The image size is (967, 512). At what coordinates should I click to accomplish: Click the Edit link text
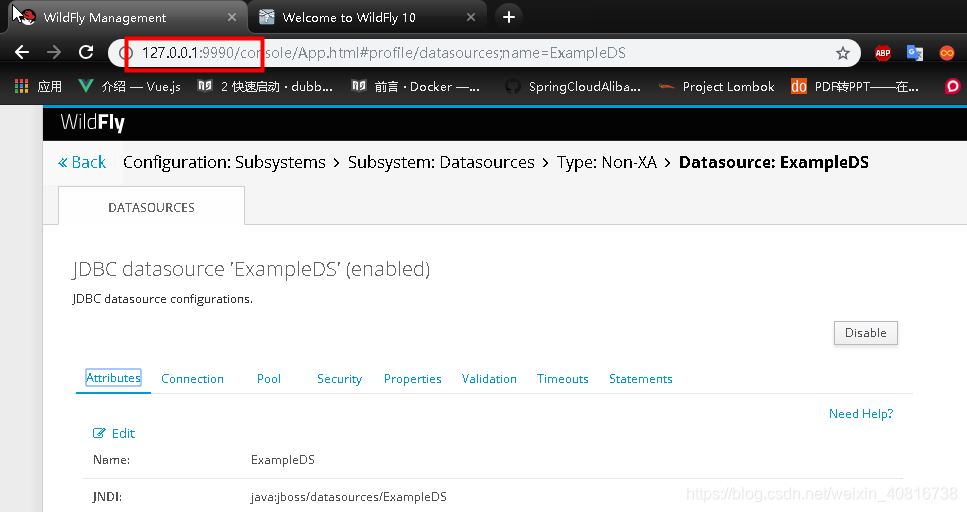pyautogui.click(x=123, y=433)
